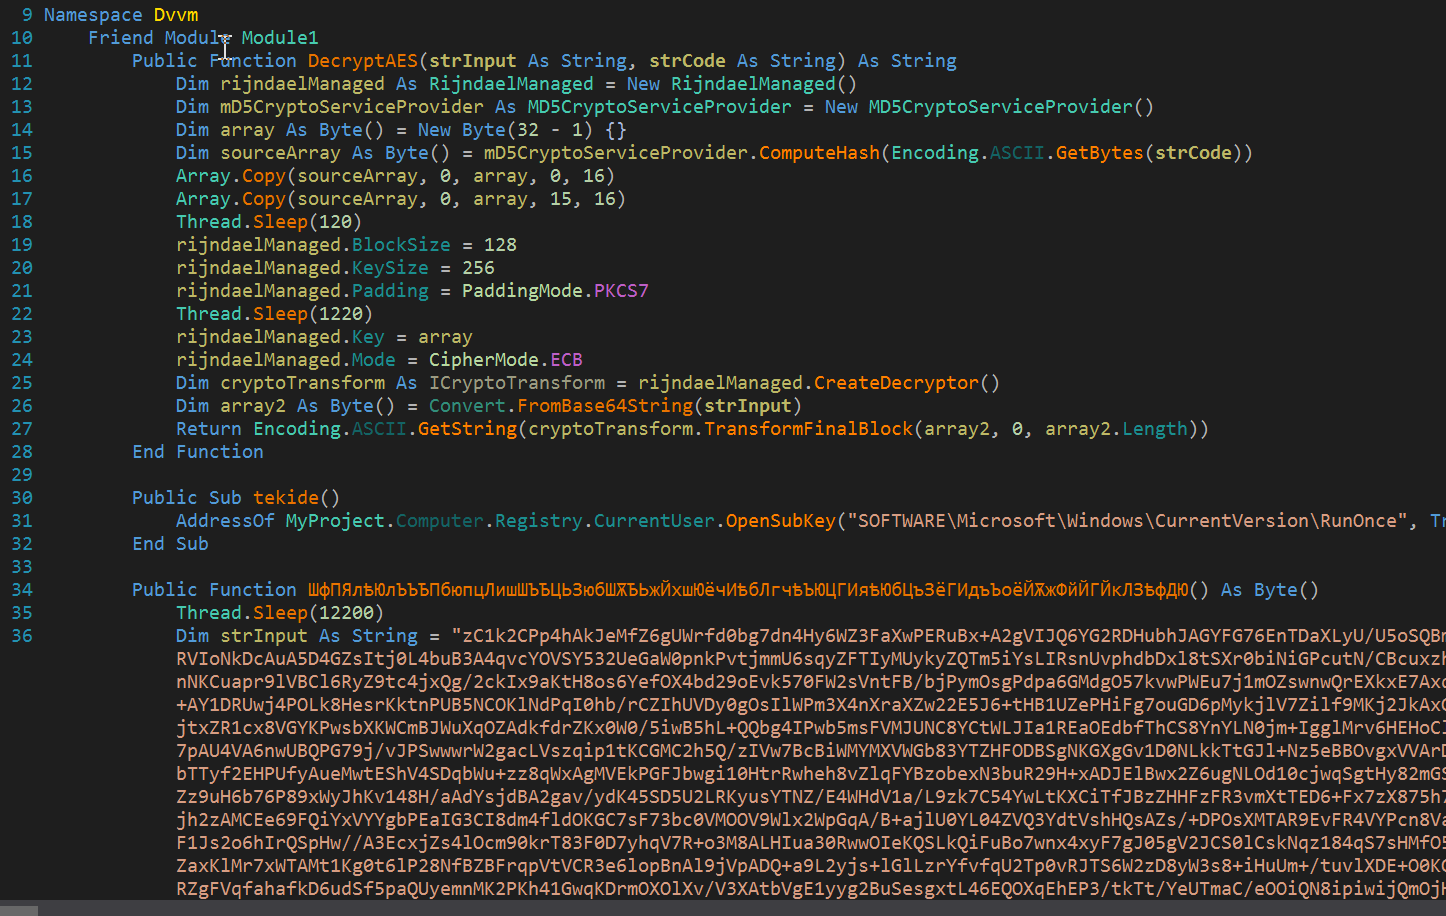The width and height of the screenshot is (1446, 916).
Task: Click base64 line starting "bTTyf2EHPUfyAueMwt"
Action: tap(811, 774)
